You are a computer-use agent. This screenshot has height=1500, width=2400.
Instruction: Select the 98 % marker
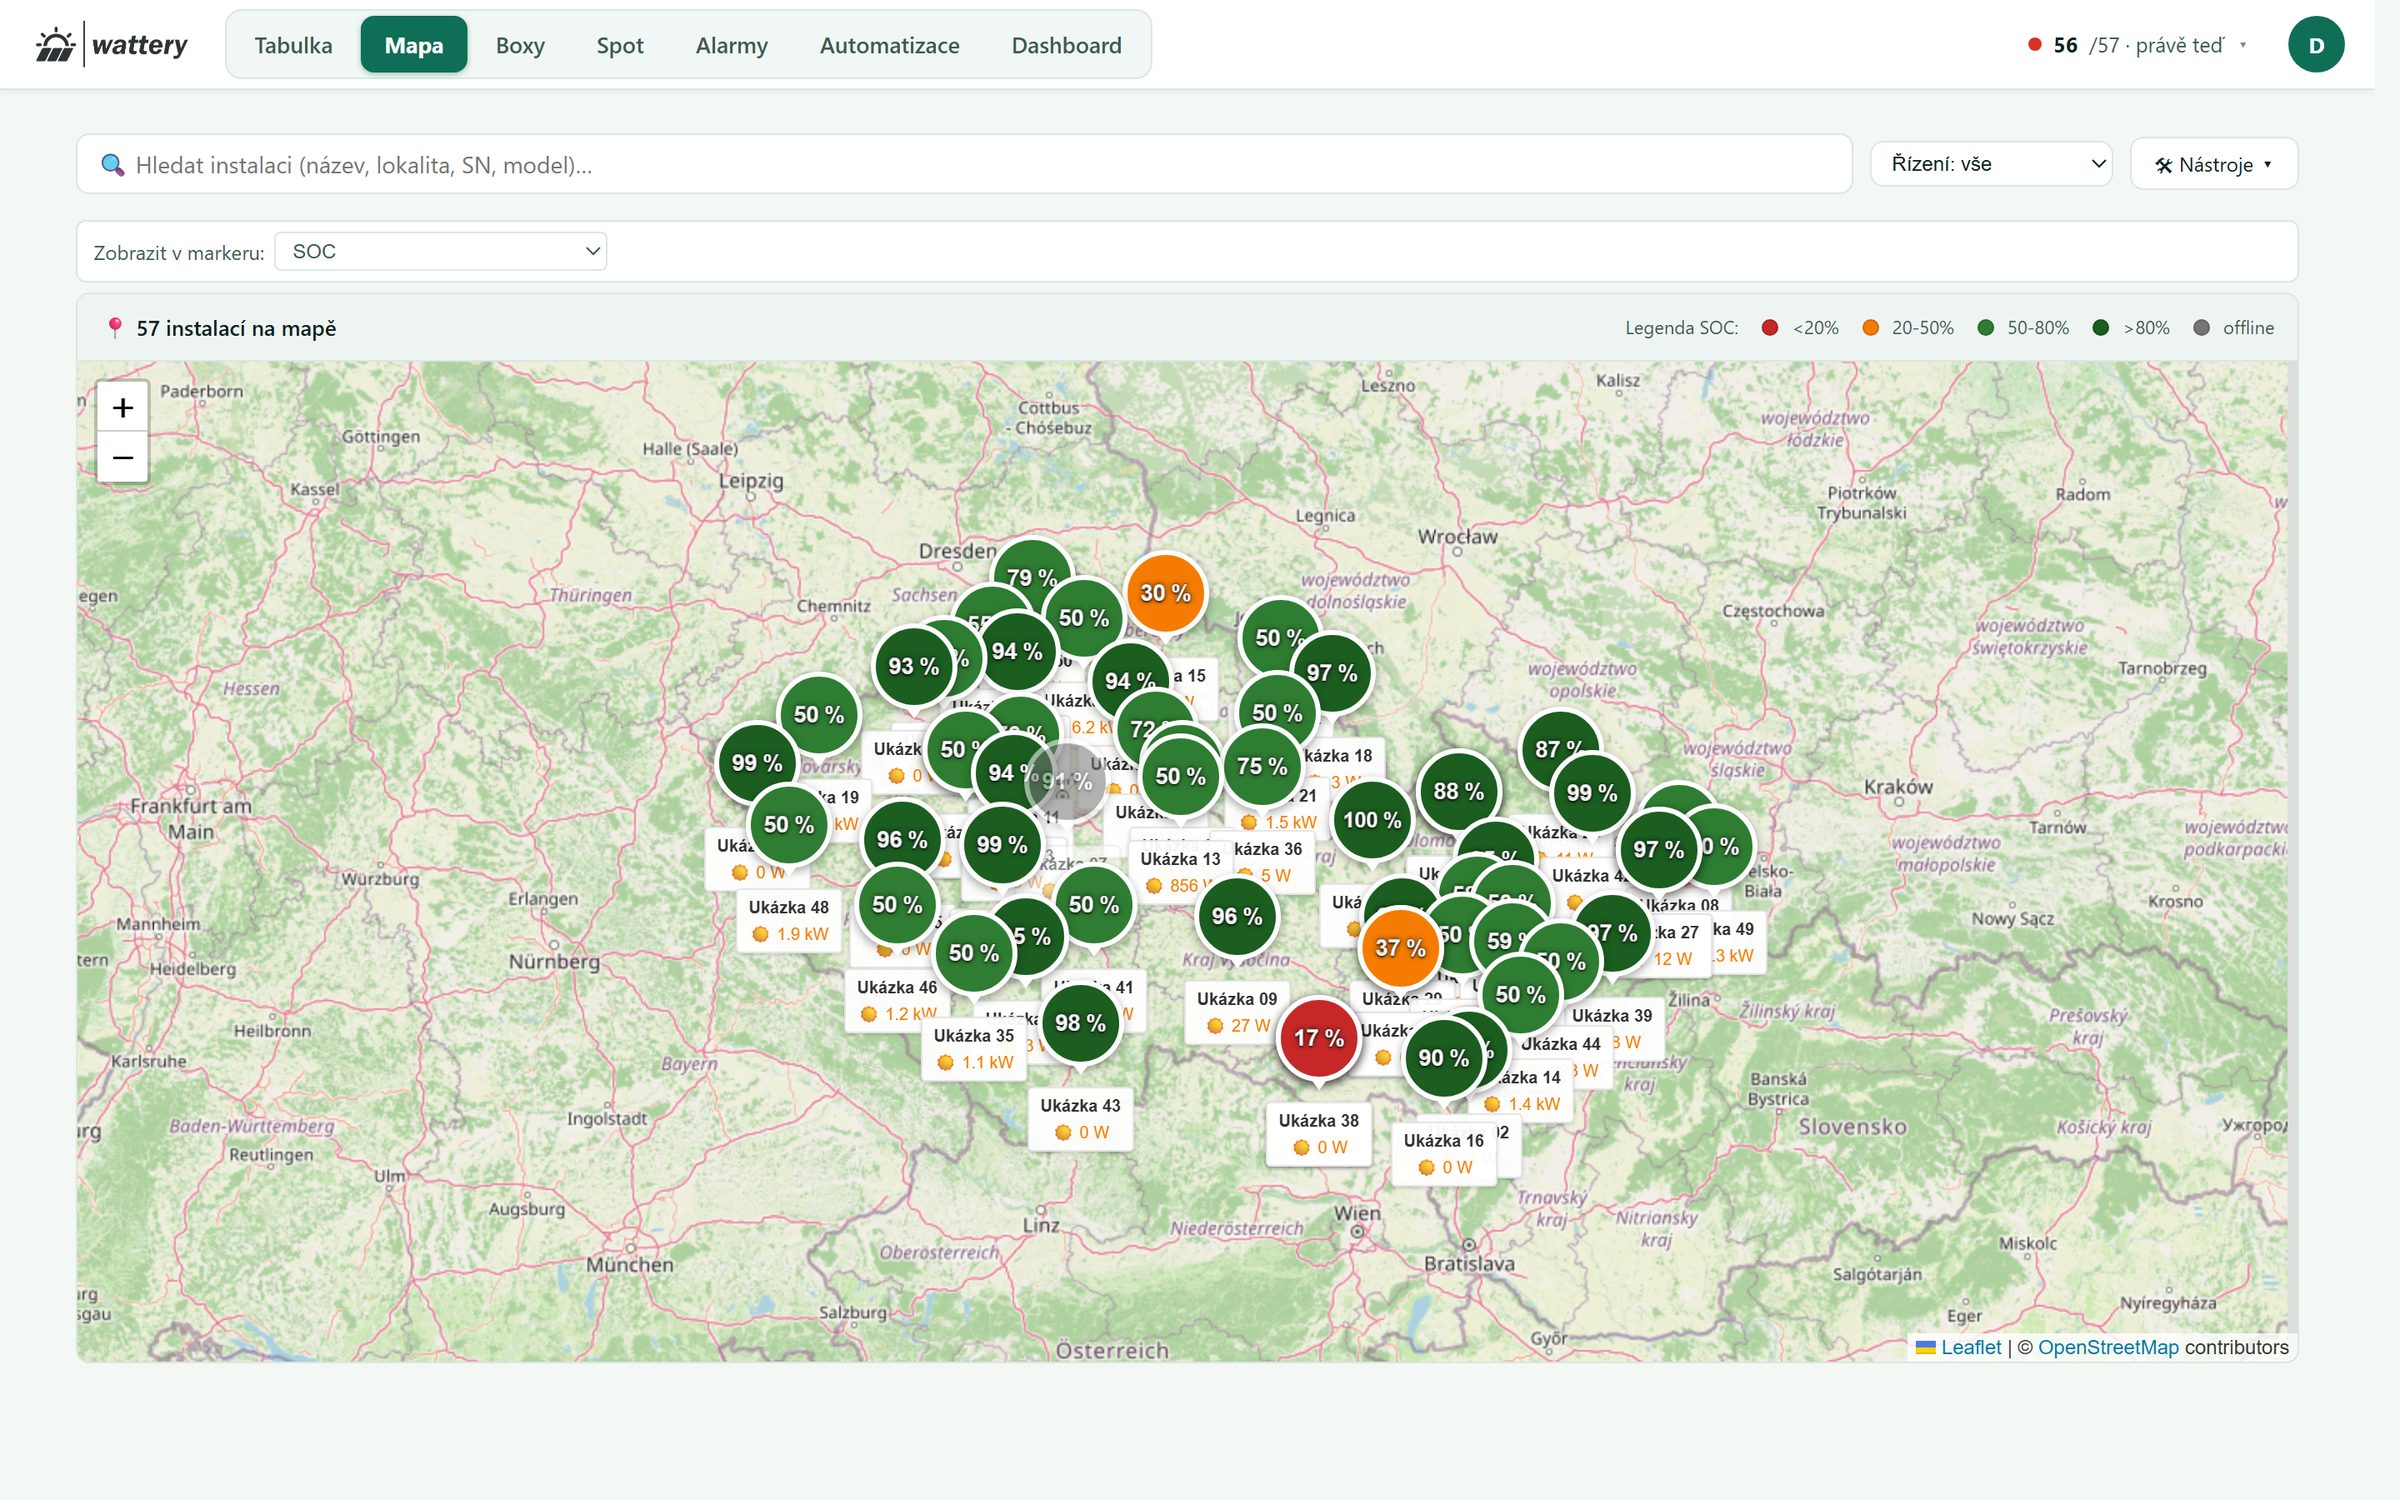pos(1080,1023)
